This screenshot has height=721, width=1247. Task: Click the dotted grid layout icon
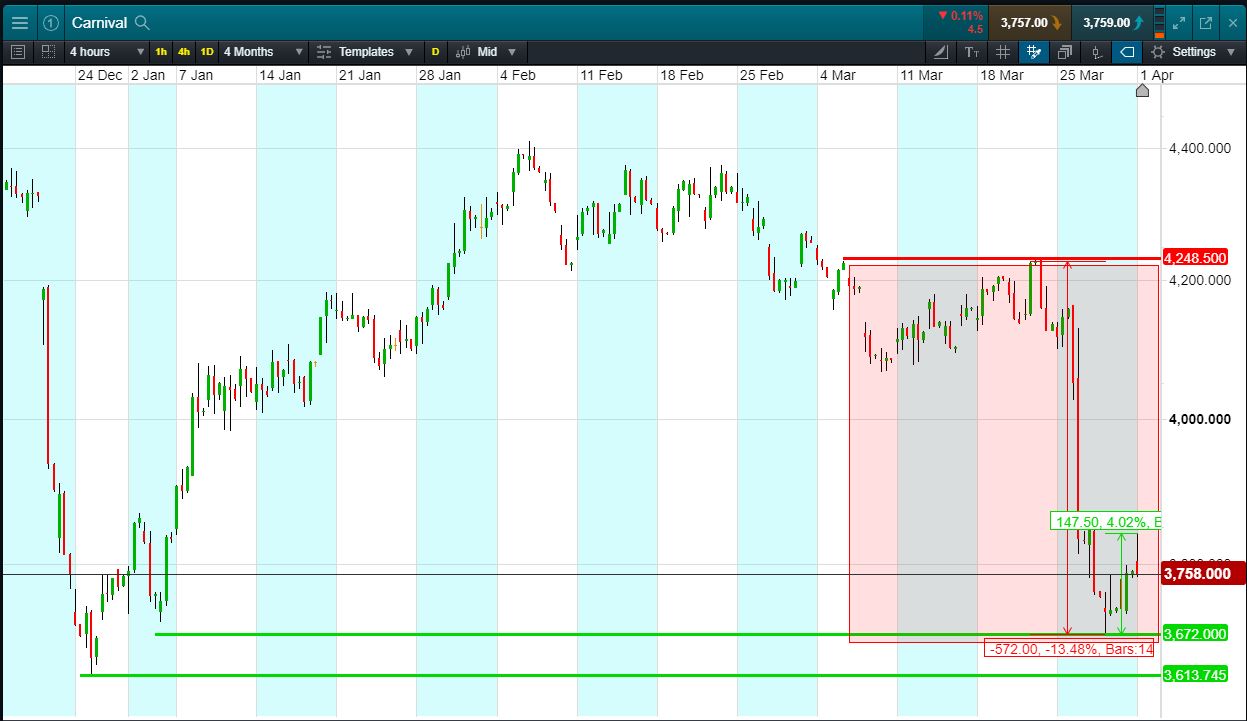tap(48, 52)
